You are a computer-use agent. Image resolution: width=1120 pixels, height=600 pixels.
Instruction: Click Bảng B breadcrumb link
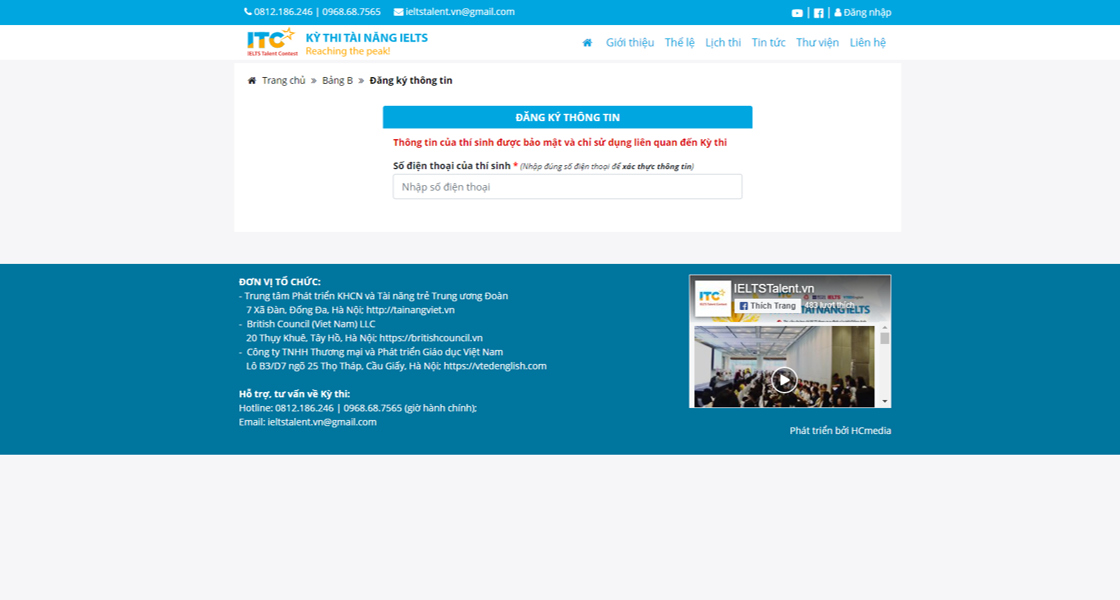(337, 81)
